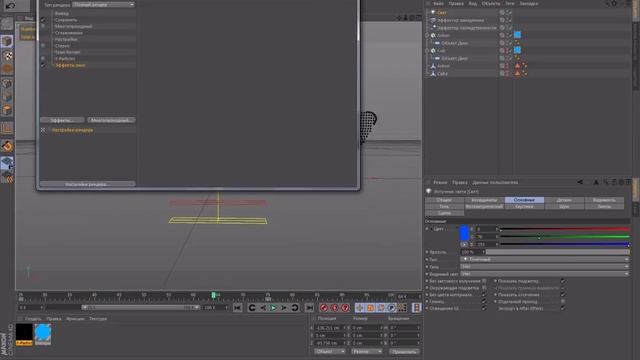640x360 pixels.
Task: Open Размер dropdown in coordinates panel
Action: pos(367,351)
